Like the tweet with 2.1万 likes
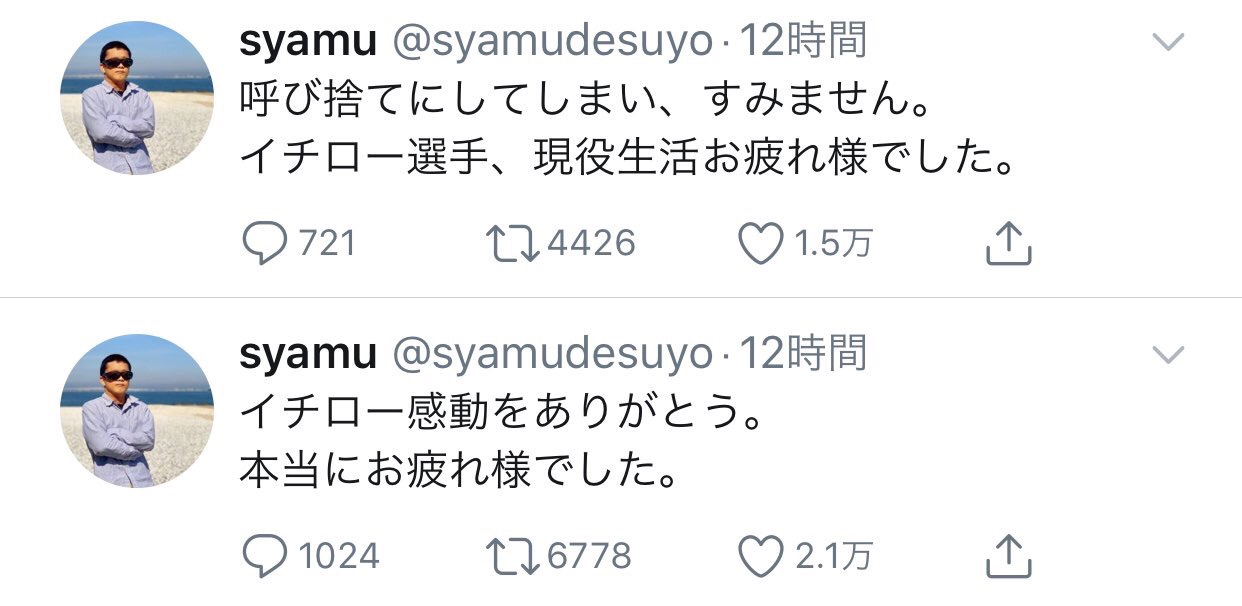This screenshot has height=606, width=1242. (x=759, y=556)
